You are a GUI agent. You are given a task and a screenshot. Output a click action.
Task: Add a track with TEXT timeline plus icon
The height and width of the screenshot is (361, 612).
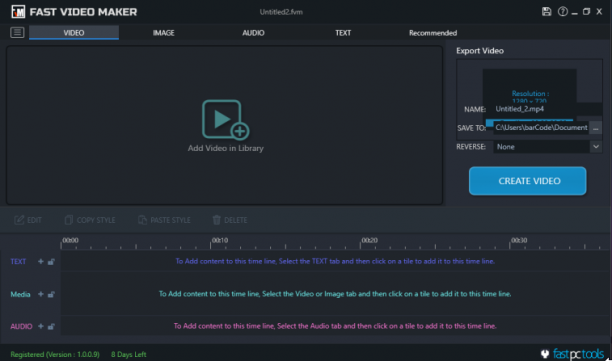click(x=41, y=261)
